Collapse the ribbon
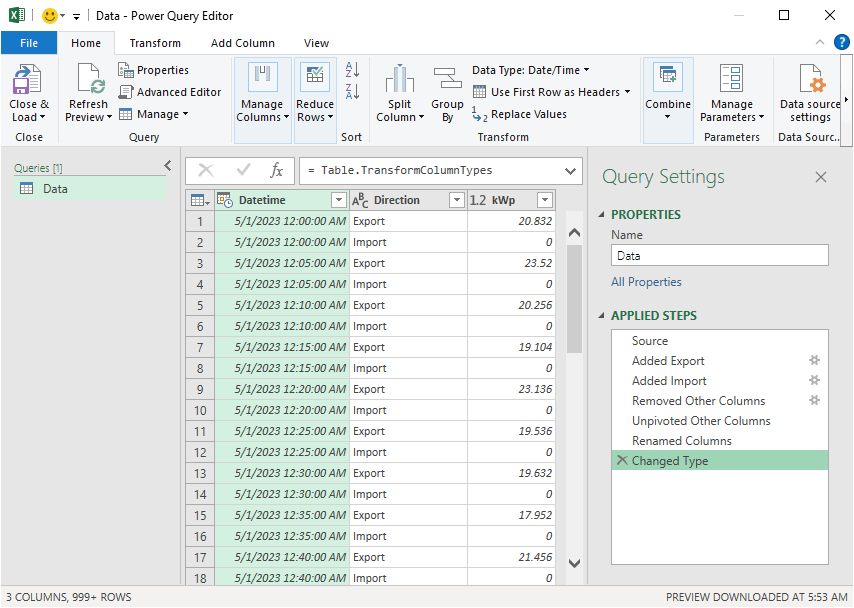This screenshot has width=854, height=608. click(x=820, y=42)
